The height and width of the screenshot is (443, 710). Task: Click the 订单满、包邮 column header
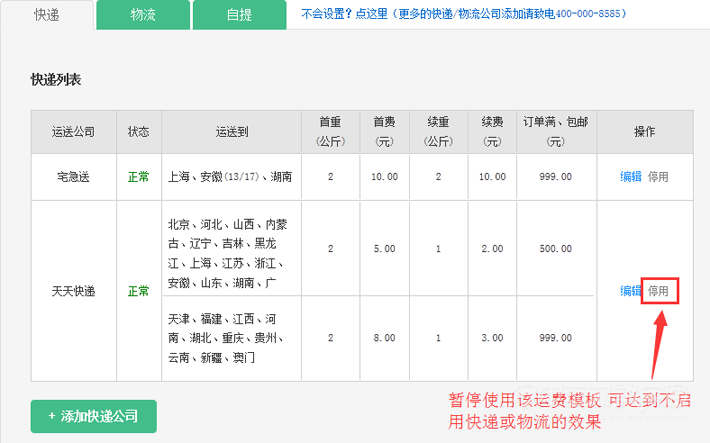point(556,132)
